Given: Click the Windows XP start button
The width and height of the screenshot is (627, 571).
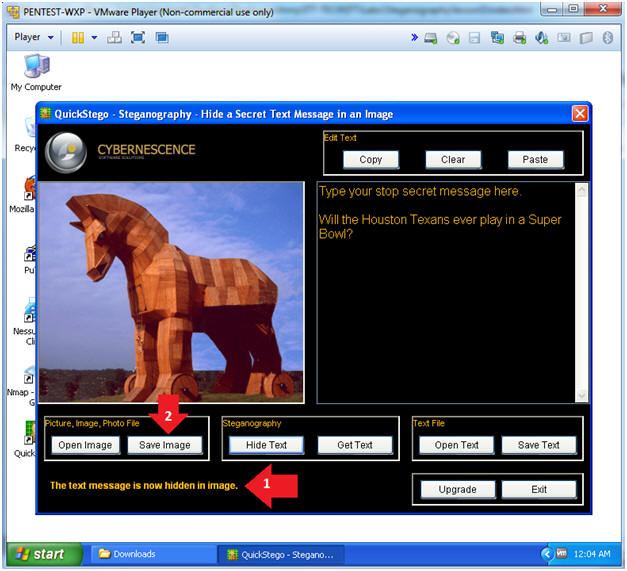Looking at the screenshot, I should pyautogui.click(x=44, y=554).
